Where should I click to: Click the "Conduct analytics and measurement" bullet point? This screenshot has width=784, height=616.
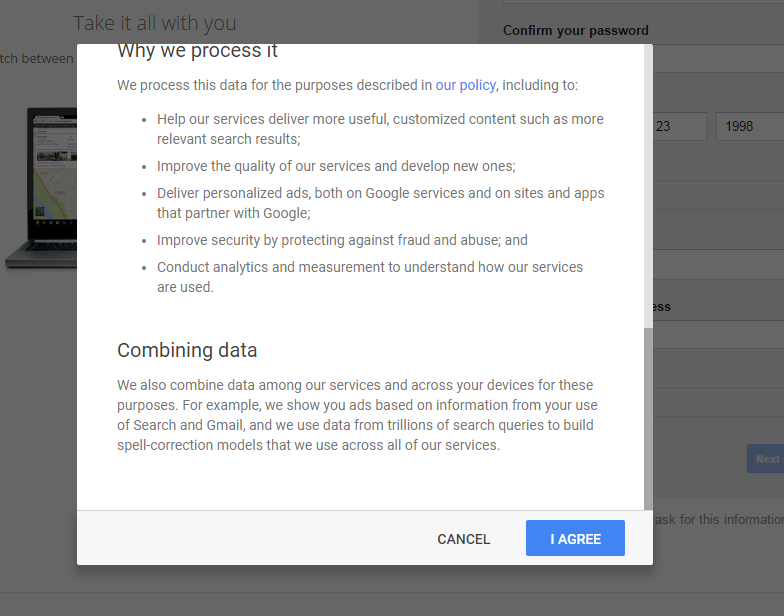point(370,277)
